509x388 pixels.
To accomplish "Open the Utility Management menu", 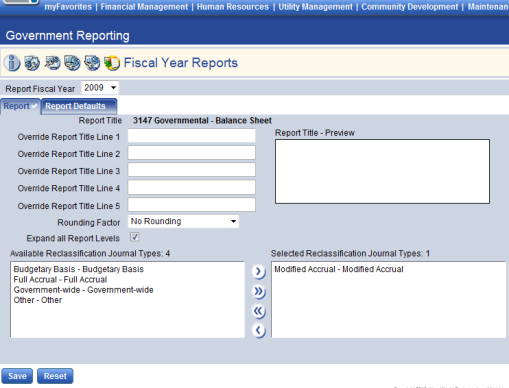I will coord(315,7).
